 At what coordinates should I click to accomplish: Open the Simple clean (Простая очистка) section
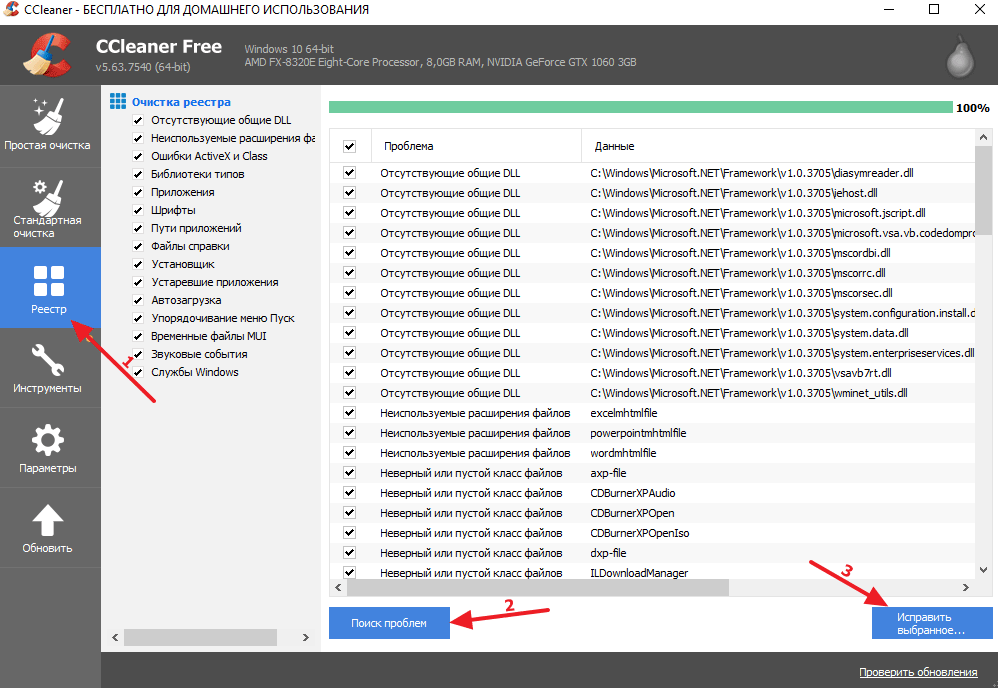(48, 126)
